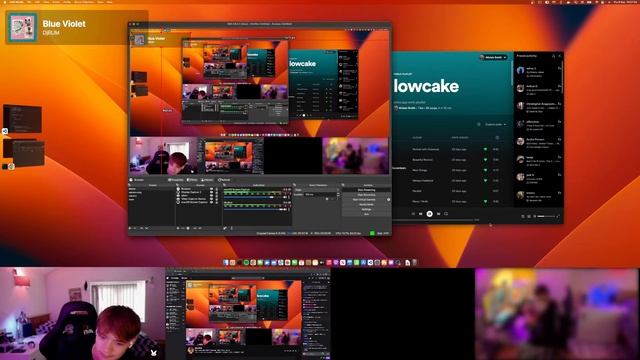Adjust top audio mixer volume slider
The image size is (640, 360).
point(253,197)
